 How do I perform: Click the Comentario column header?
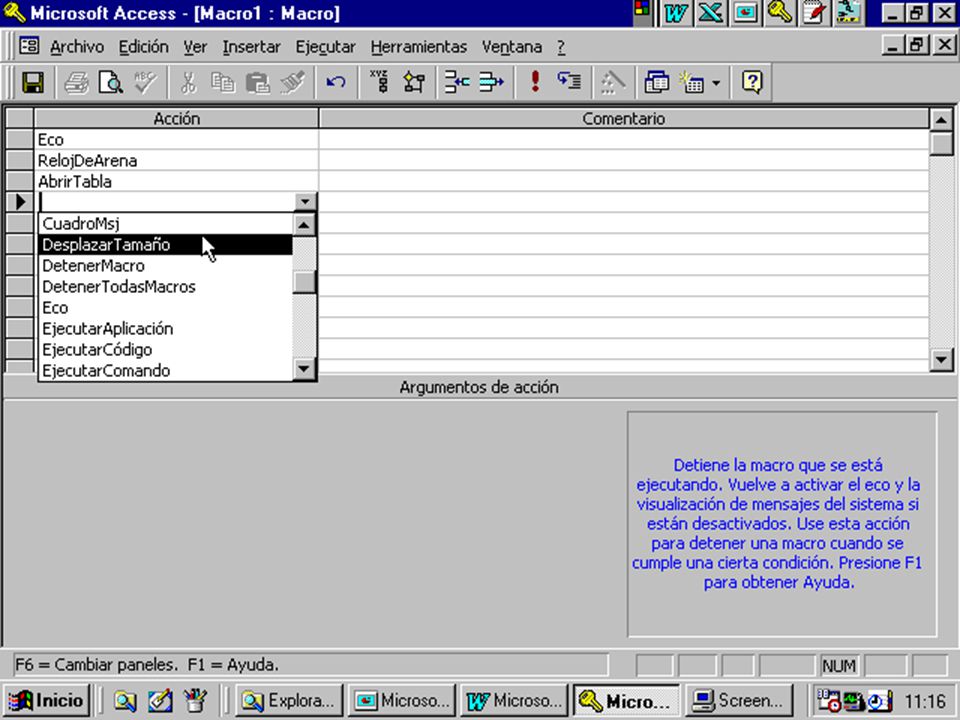[x=623, y=118]
